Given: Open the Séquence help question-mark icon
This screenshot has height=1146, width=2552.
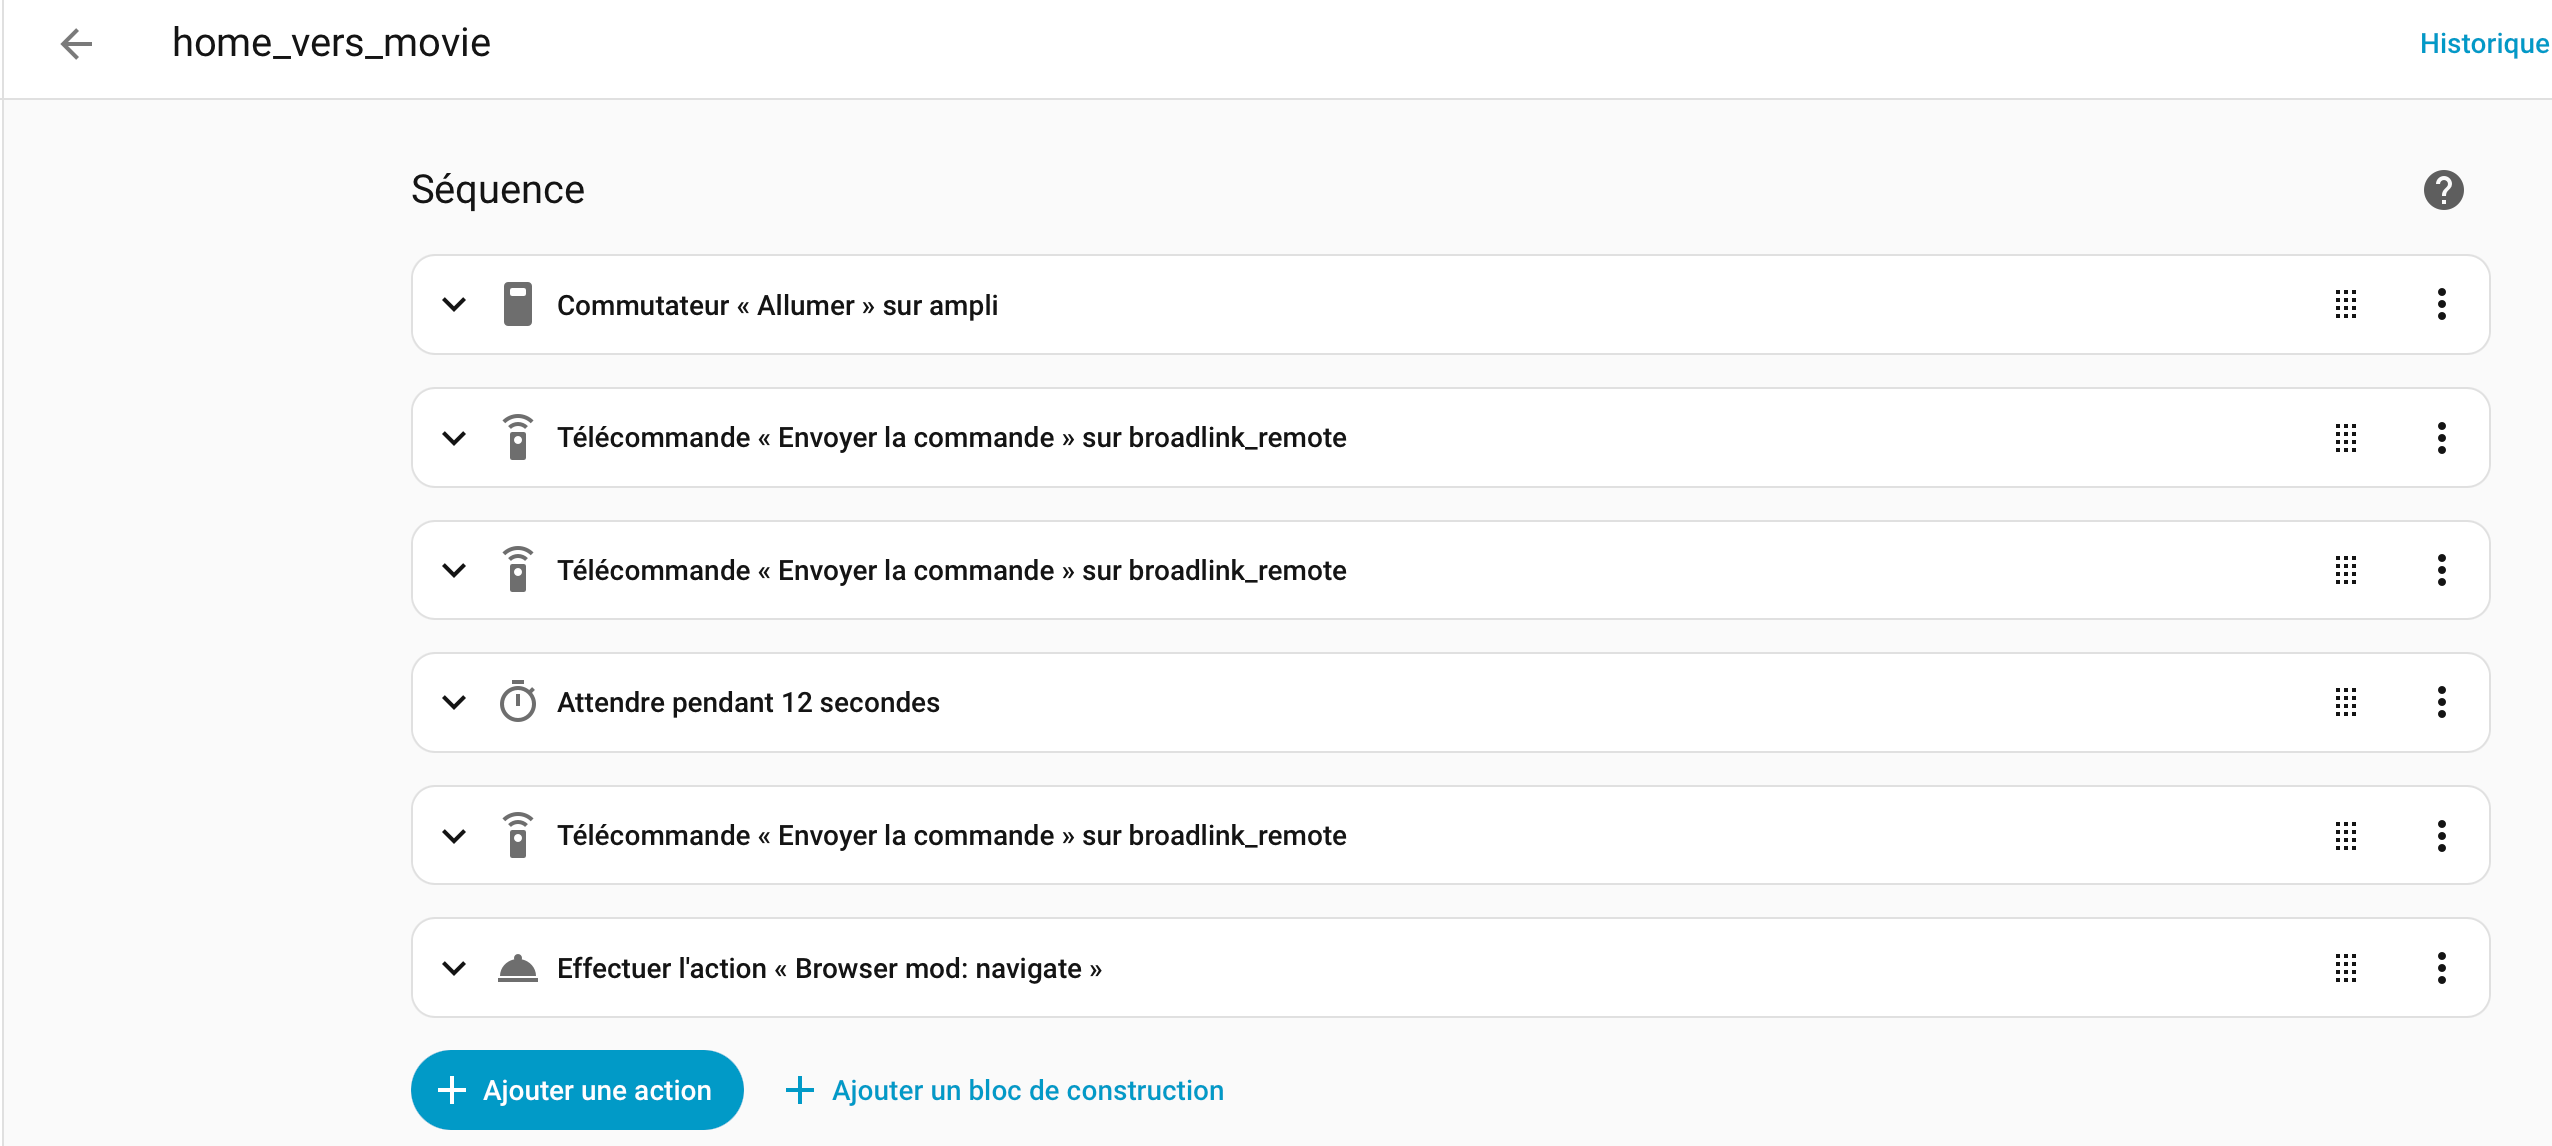Looking at the screenshot, I should pos(2443,190).
